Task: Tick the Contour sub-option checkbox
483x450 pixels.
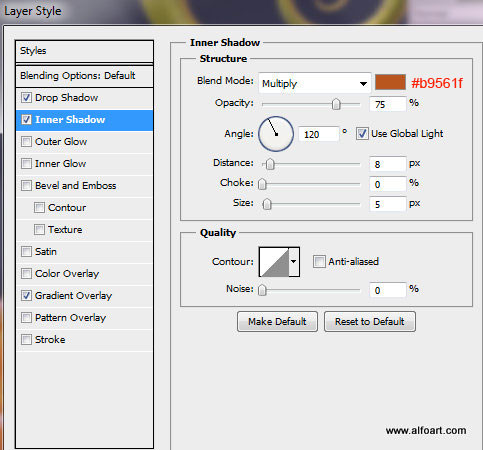Action: (x=39, y=208)
